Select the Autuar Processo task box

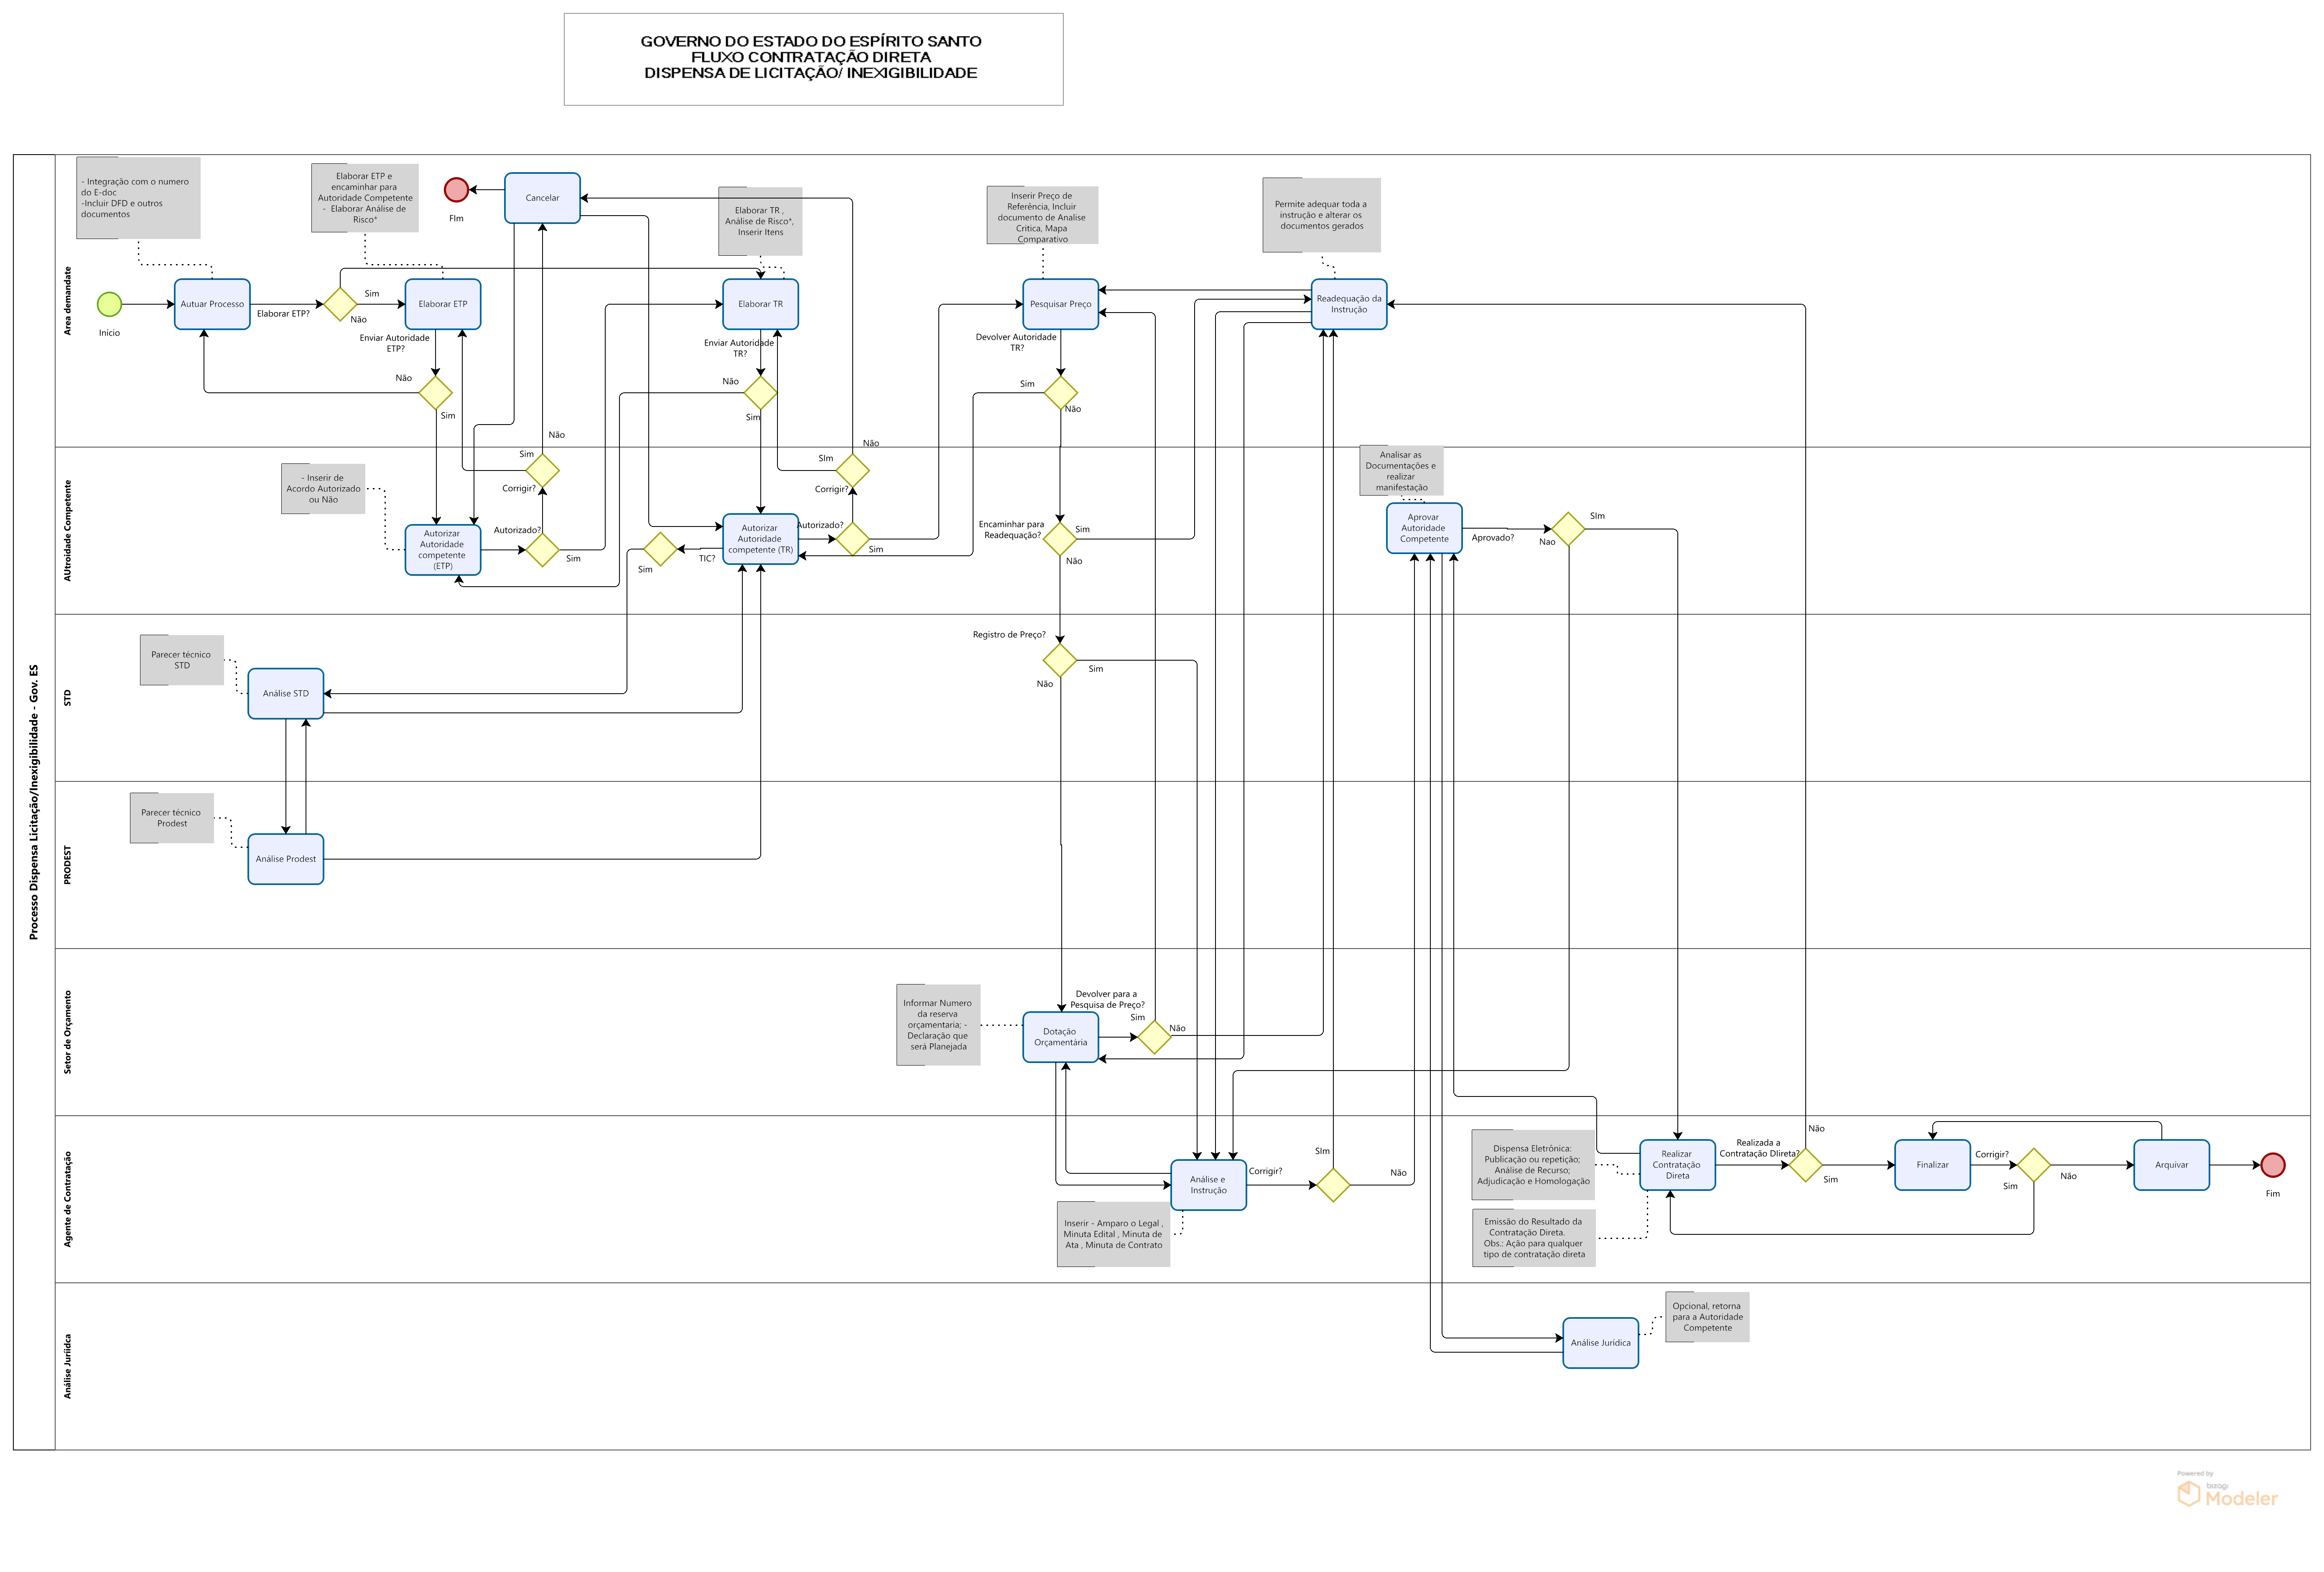(x=212, y=304)
